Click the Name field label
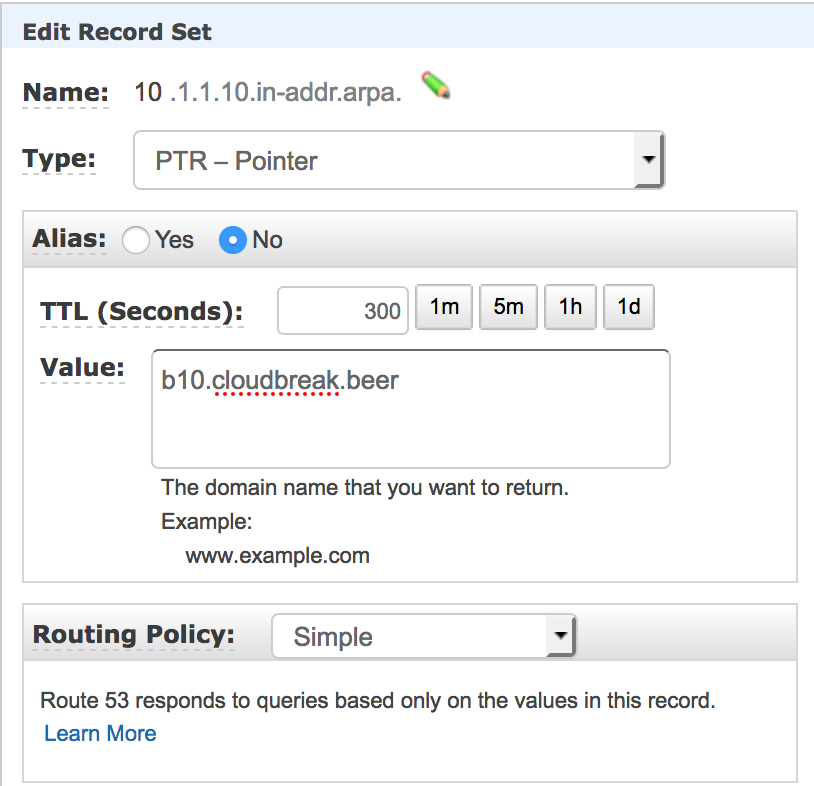This screenshot has width=814, height=786. click(x=65, y=92)
